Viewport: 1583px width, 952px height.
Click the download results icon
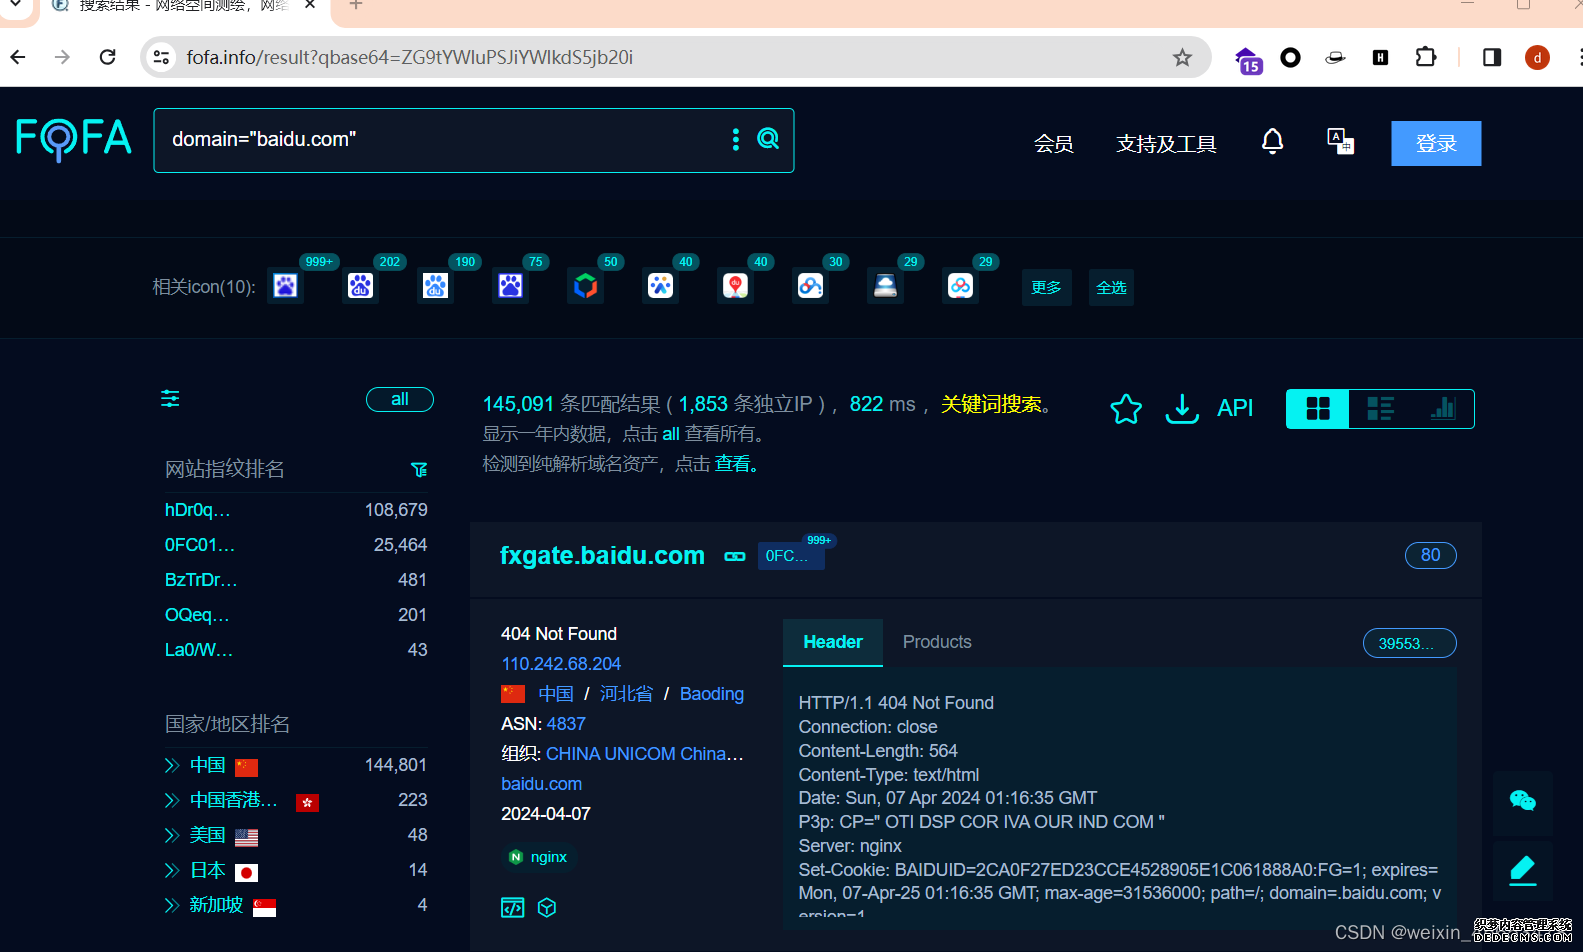[x=1182, y=408]
